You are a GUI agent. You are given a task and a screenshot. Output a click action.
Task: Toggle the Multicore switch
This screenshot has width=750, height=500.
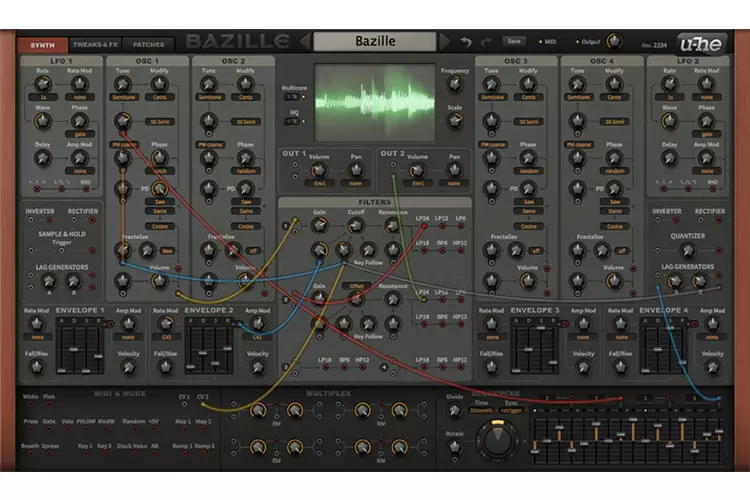pos(292,97)
